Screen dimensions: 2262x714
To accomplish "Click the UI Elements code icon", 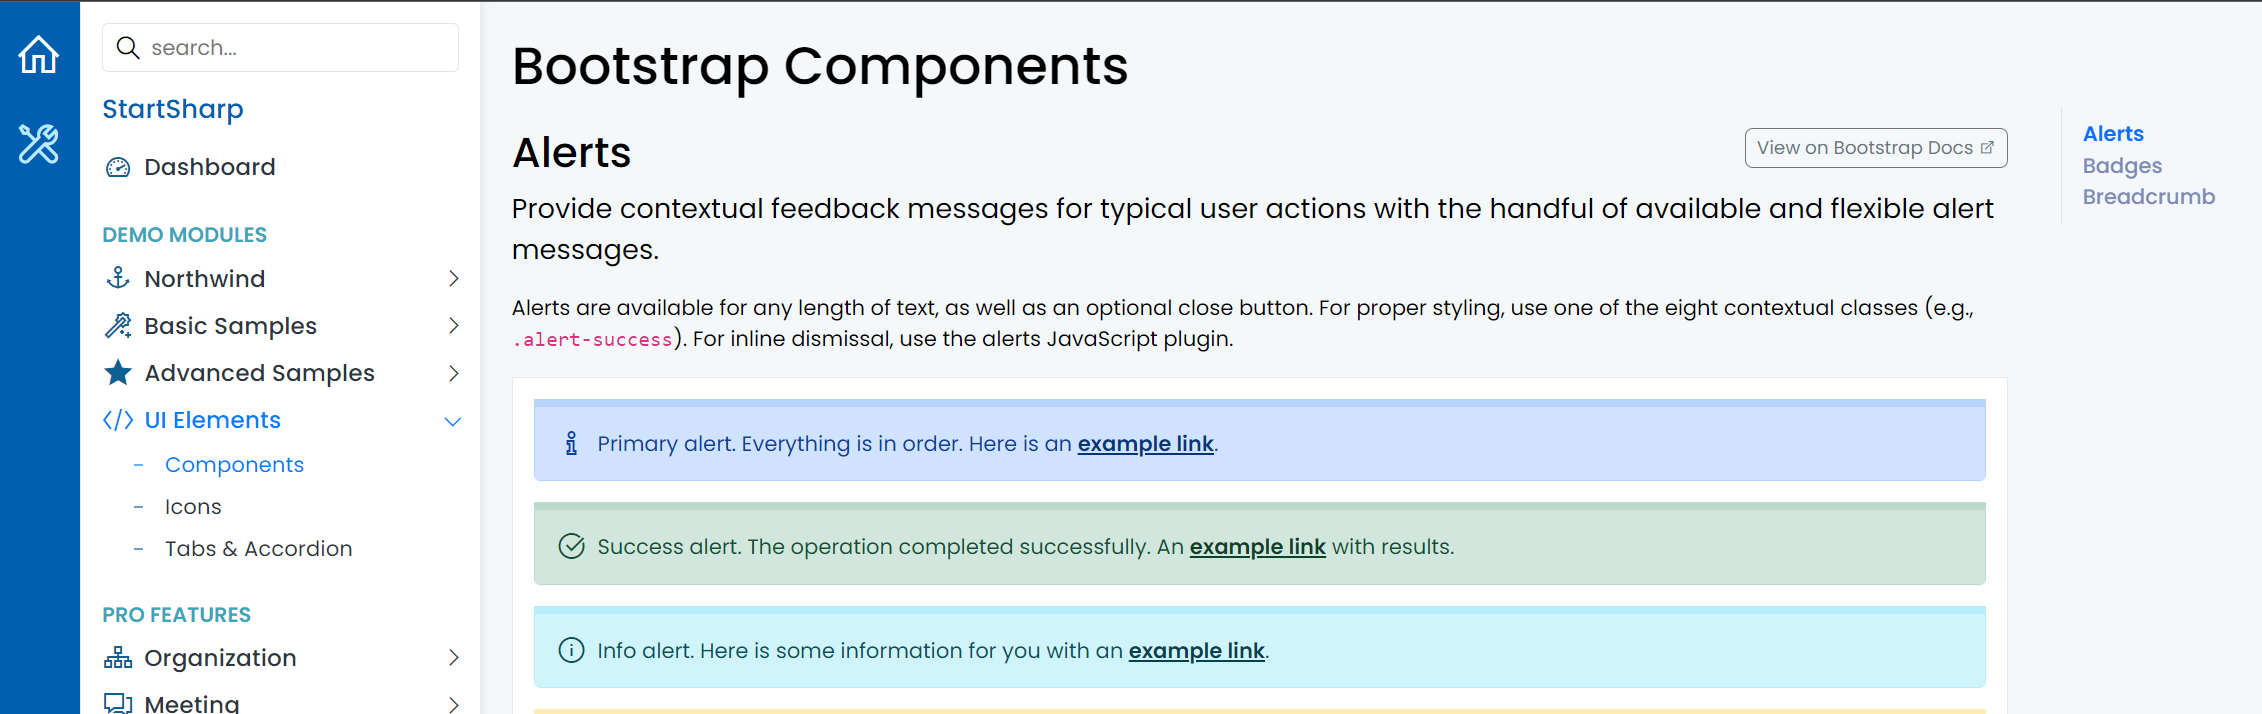I will pos(118,420).
